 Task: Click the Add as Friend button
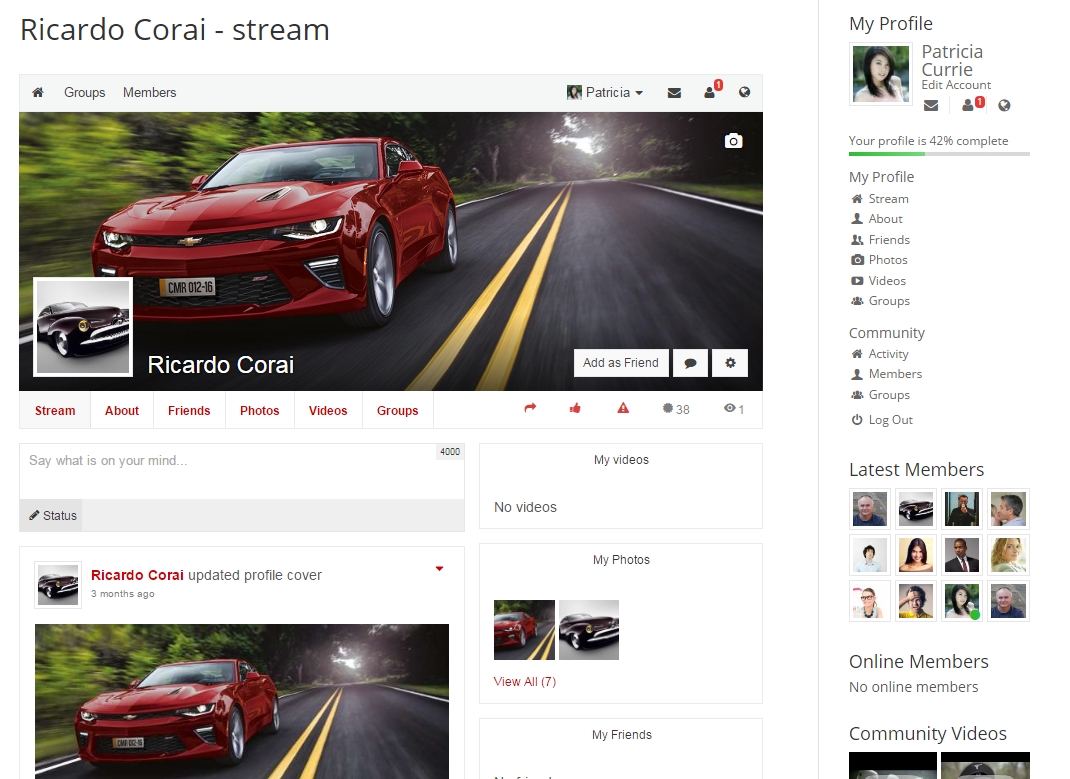(x=621, y=363)
